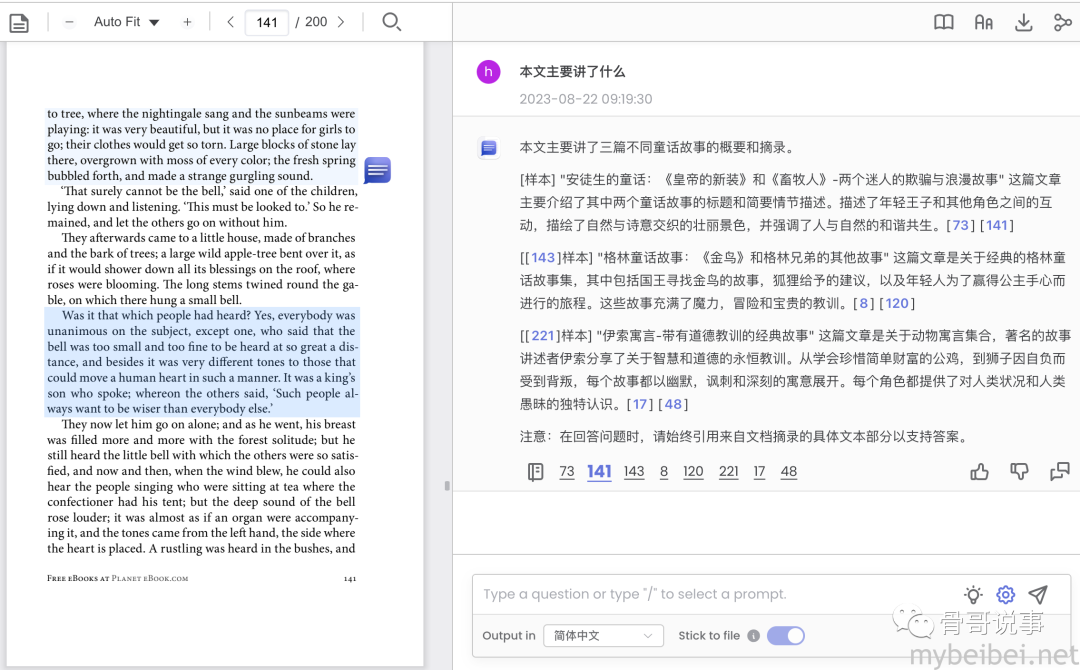Jump to page 143 in reference list
Screen dimensions: 1080x670
[x=634, y=472]
